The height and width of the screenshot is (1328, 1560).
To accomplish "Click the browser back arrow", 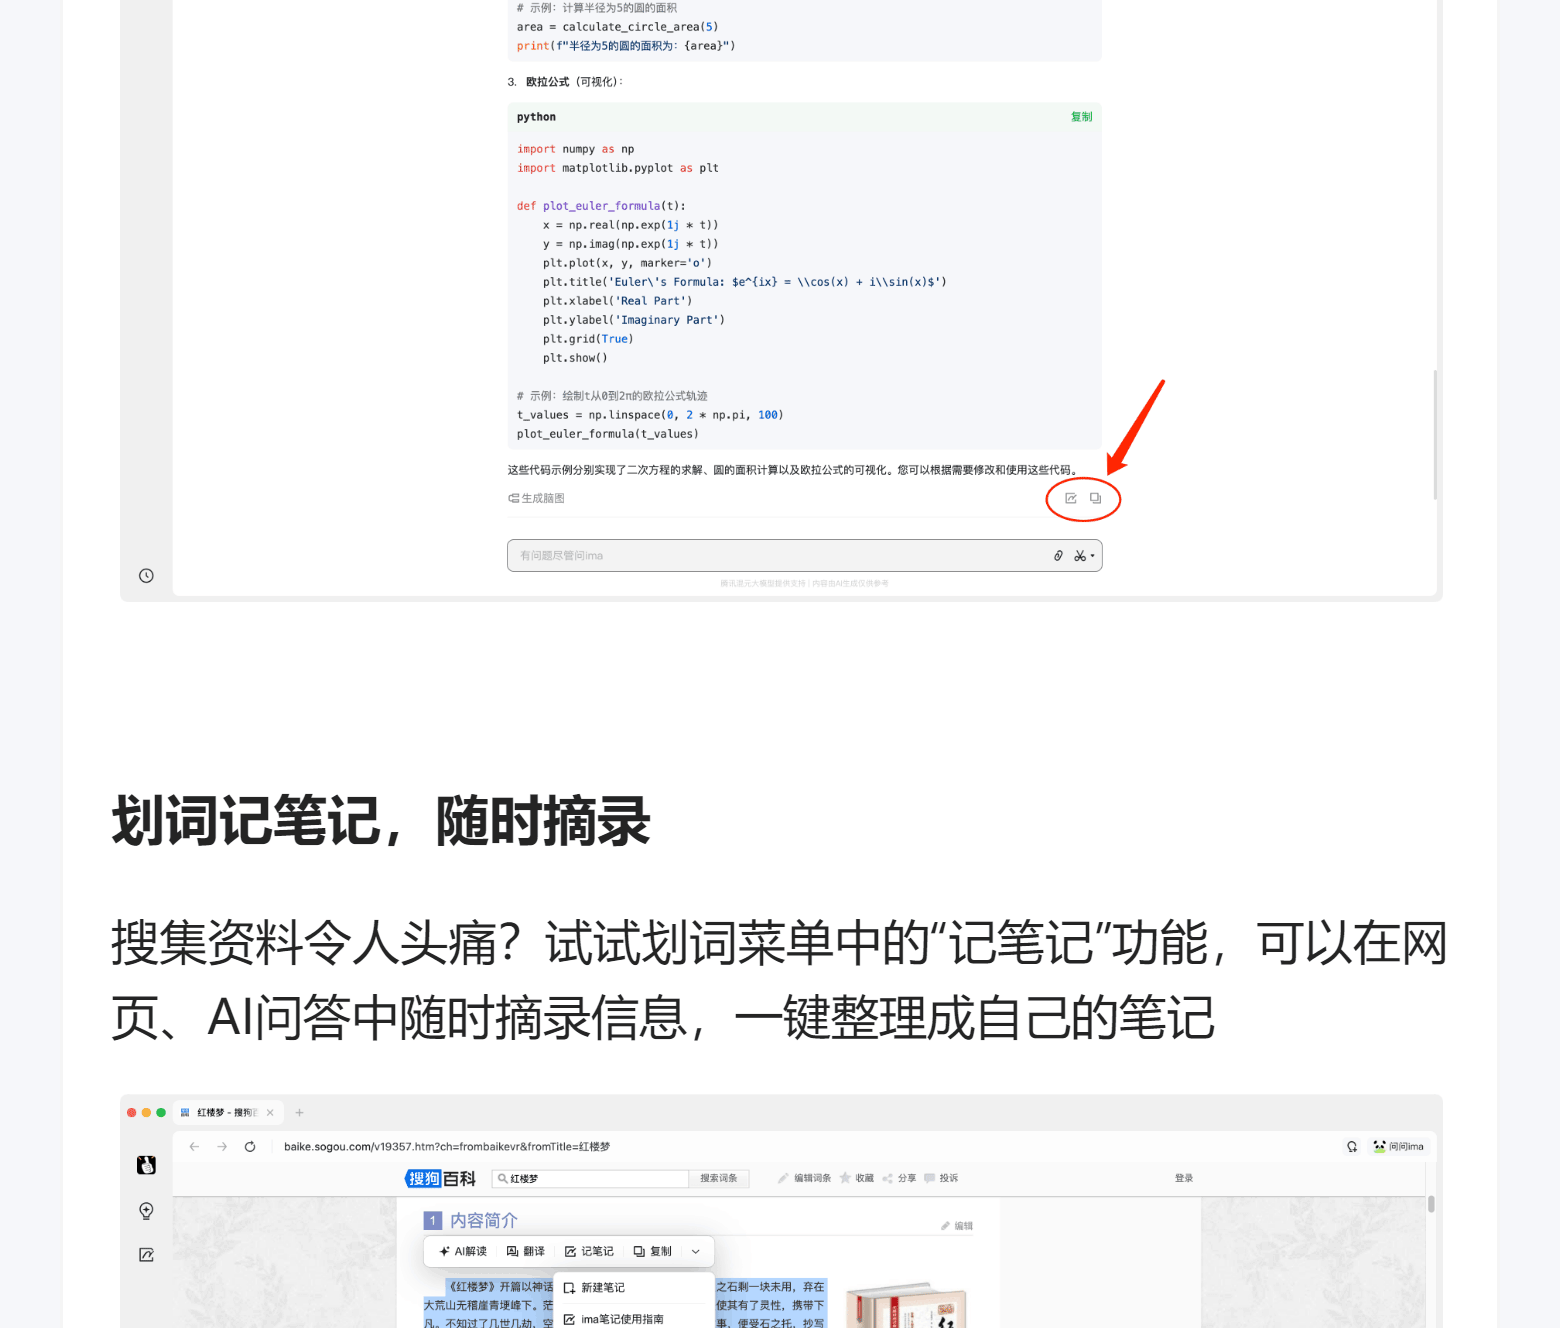I will point(194,1147).
